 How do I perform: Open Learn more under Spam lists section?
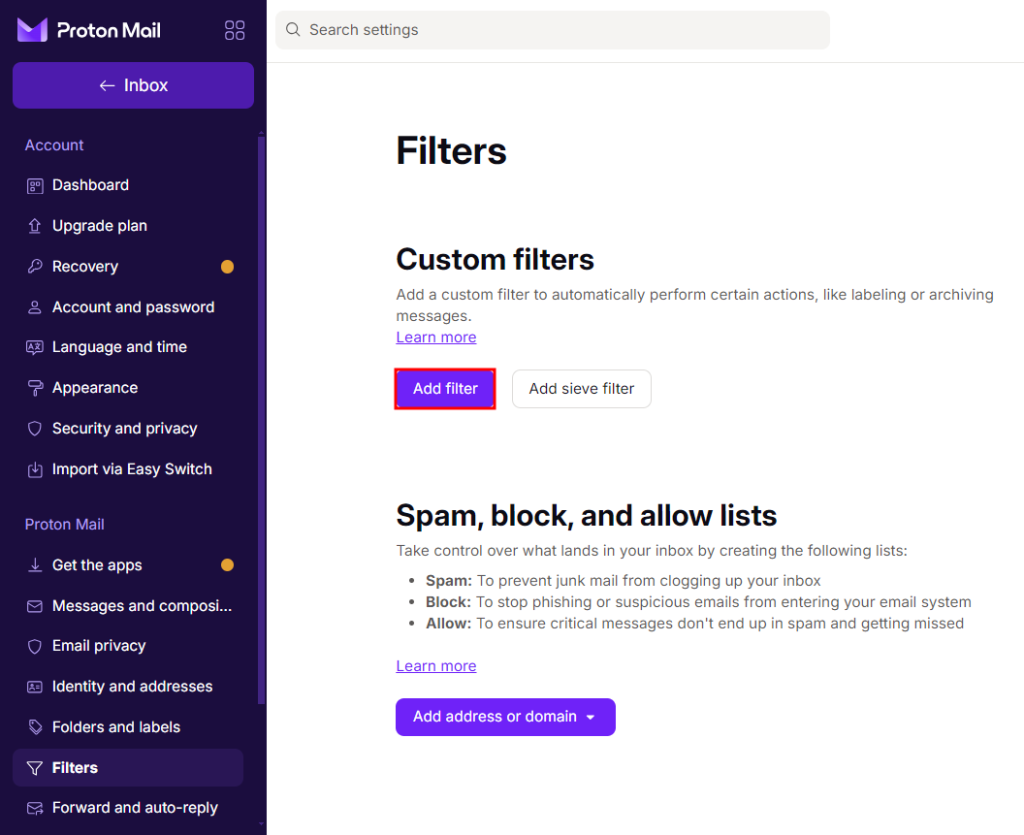pos(436,665)
